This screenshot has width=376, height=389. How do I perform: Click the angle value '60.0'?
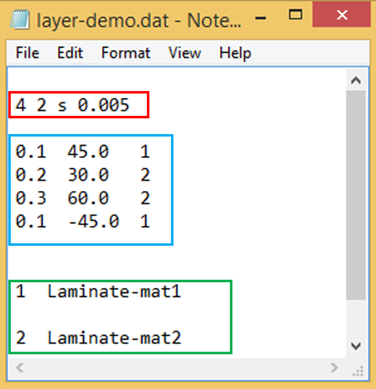coord(88,199)
